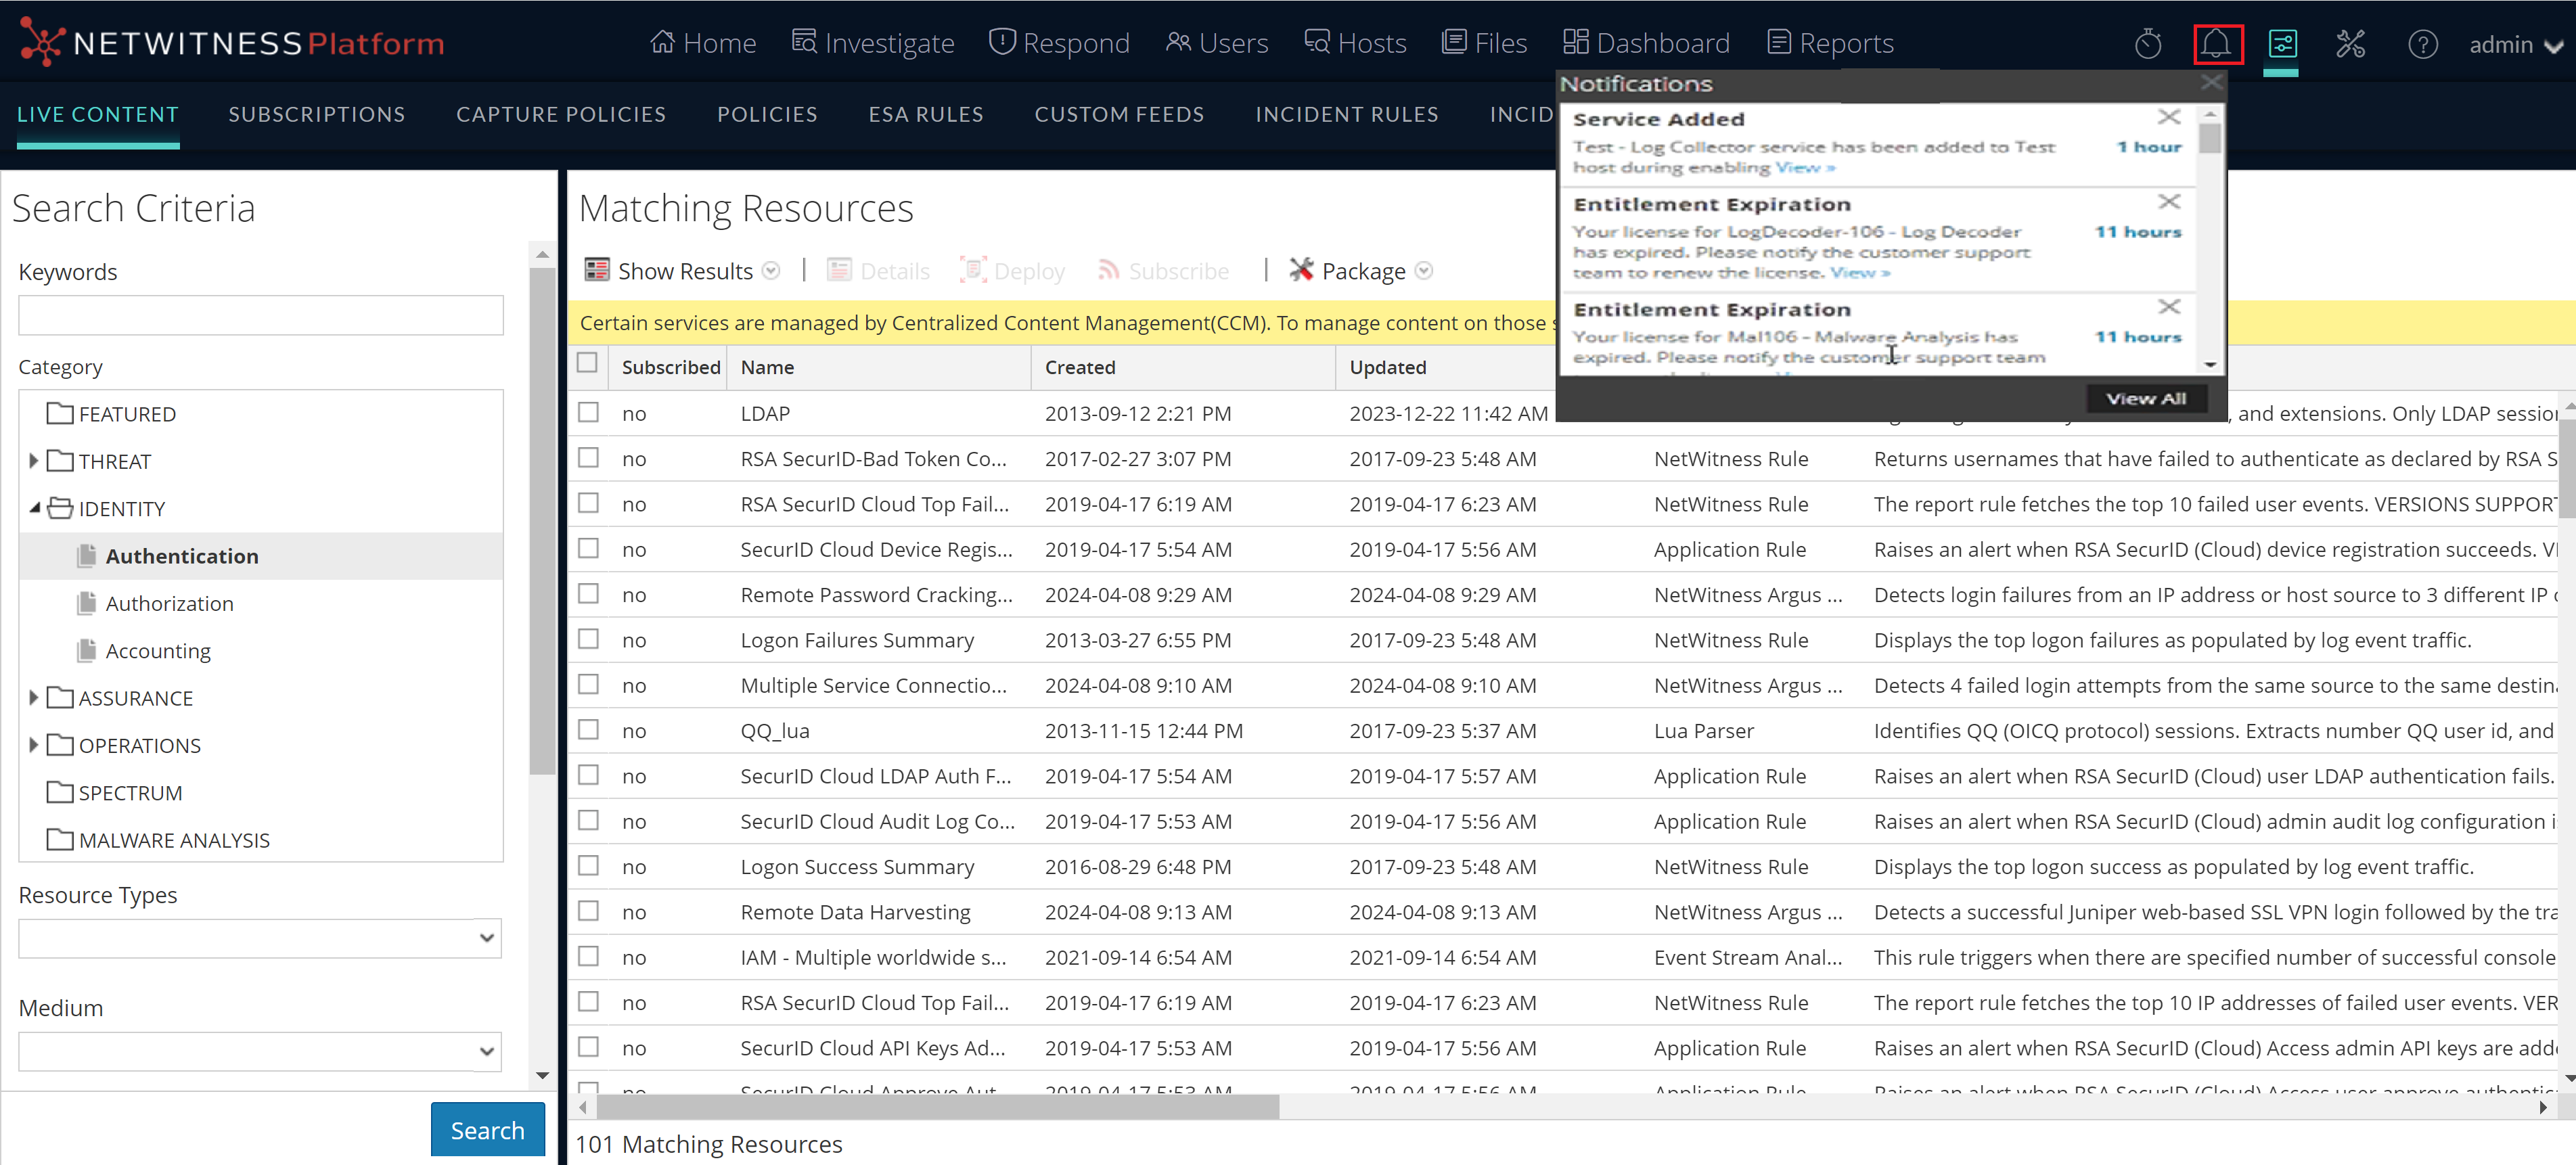Collapse the IDENTITY category folder
The width and height of the screenshot is (2576, 1165).
34,508
